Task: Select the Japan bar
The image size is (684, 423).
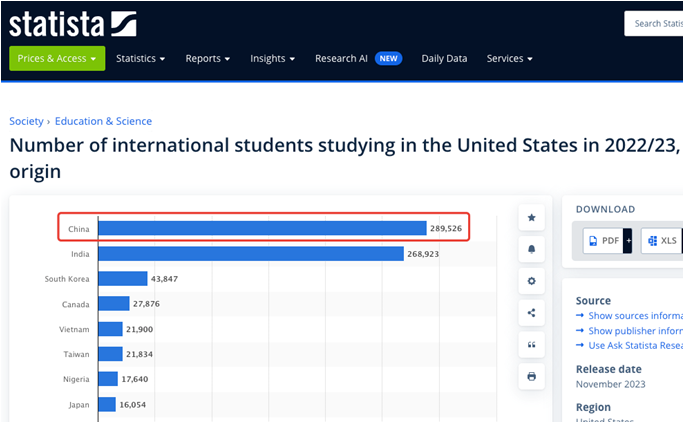Action: [107, 404]
